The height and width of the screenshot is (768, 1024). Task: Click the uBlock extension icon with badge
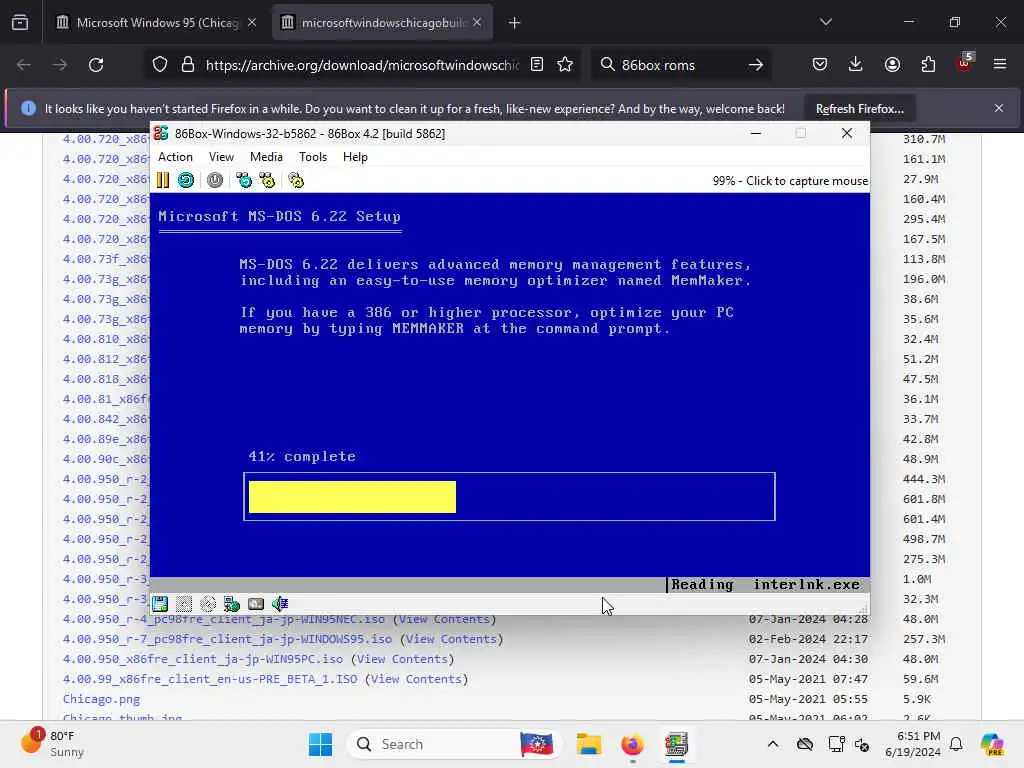tap(965, 63)
